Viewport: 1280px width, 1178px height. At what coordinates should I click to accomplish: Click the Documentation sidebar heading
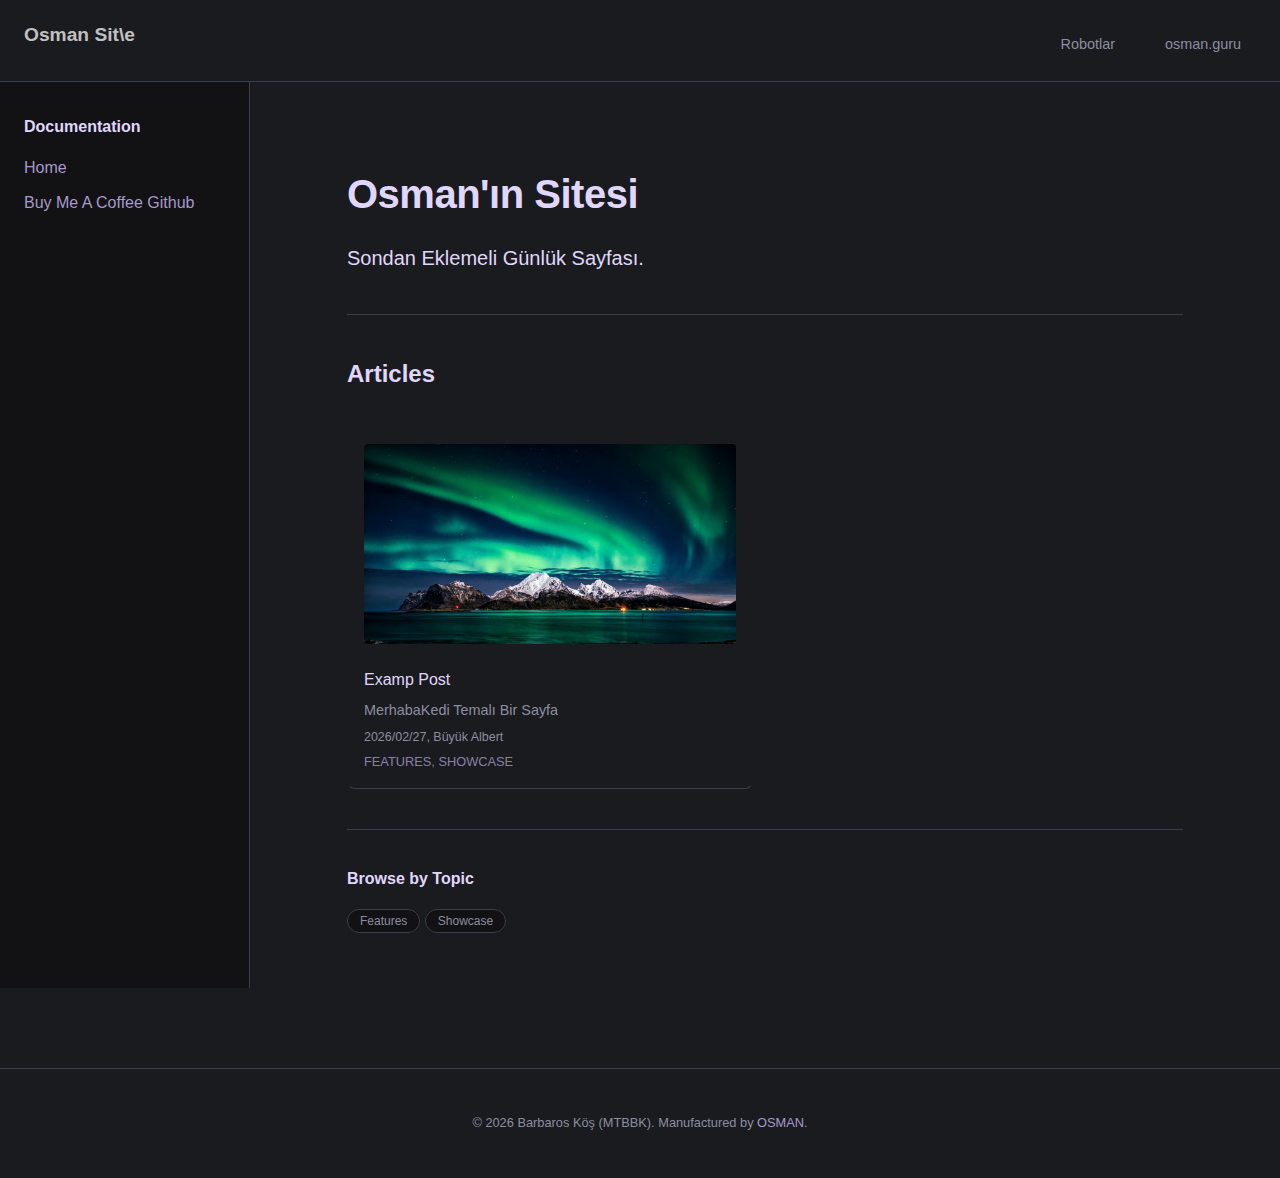82,126
